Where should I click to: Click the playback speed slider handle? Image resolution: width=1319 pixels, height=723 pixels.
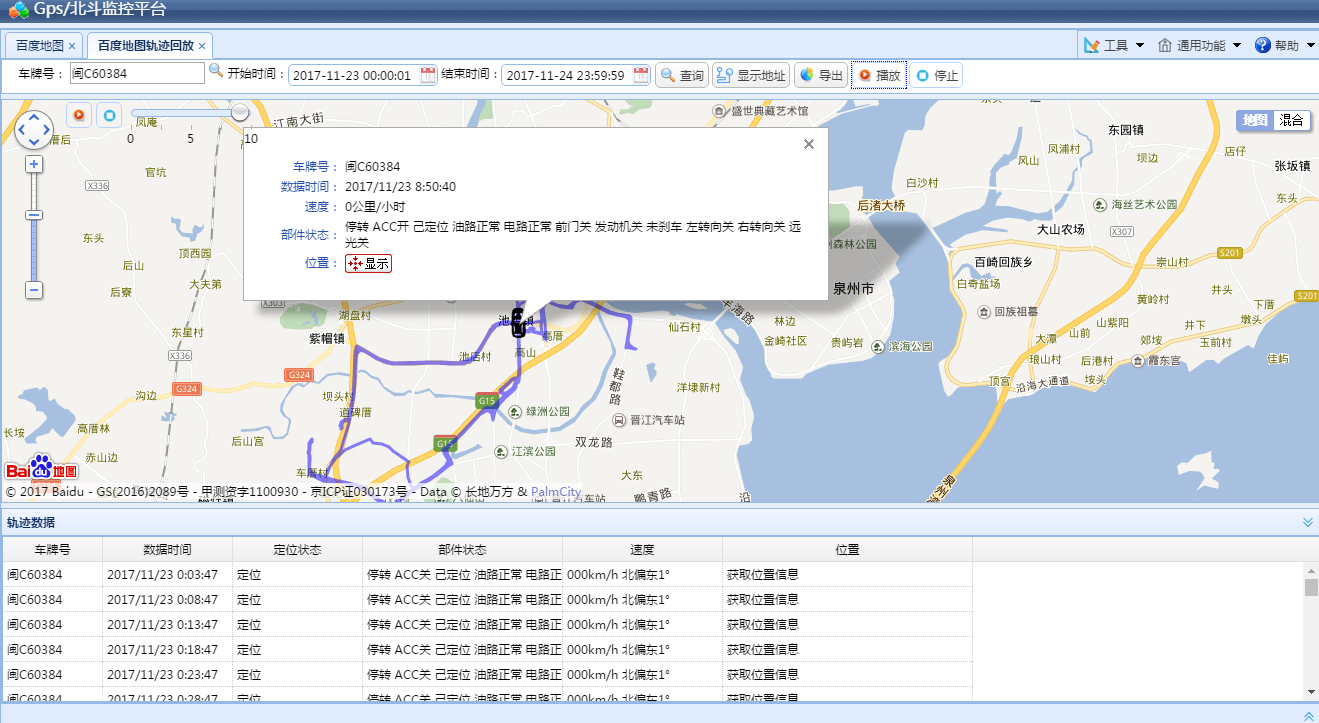coord(240,112)
